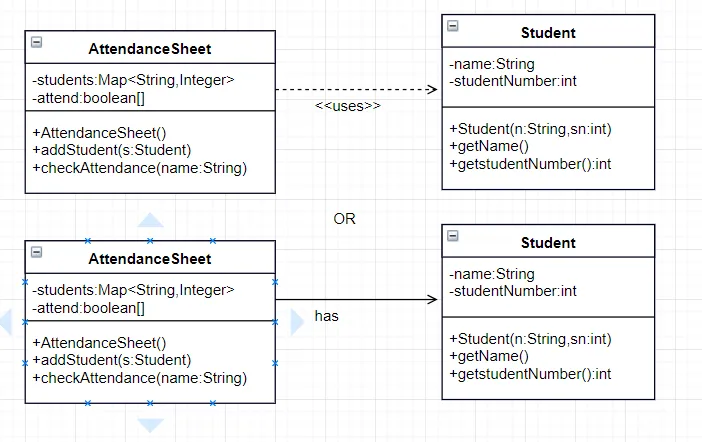The height and width of the screenshot is (442, 702).
Task: Click top-center connection point of lower AttendanceSheet
Action: (150, 241)
